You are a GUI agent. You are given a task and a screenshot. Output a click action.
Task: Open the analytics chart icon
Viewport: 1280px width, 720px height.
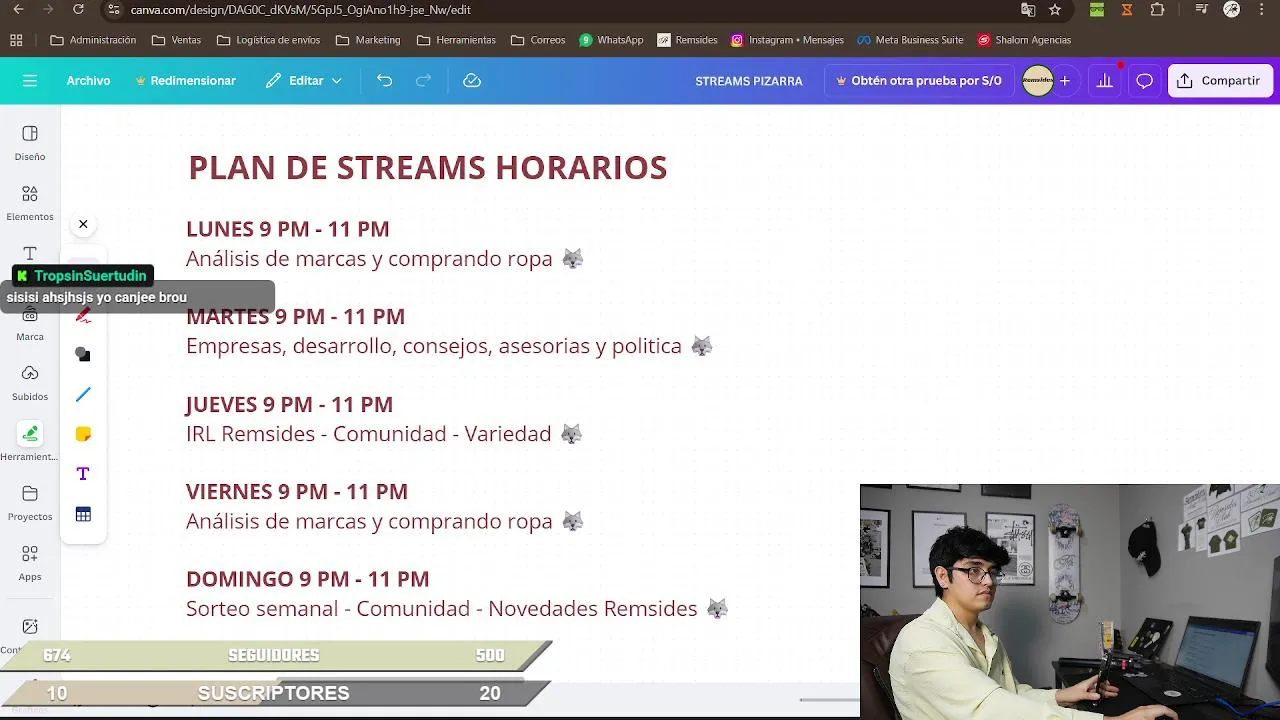tap(1104, 81)
